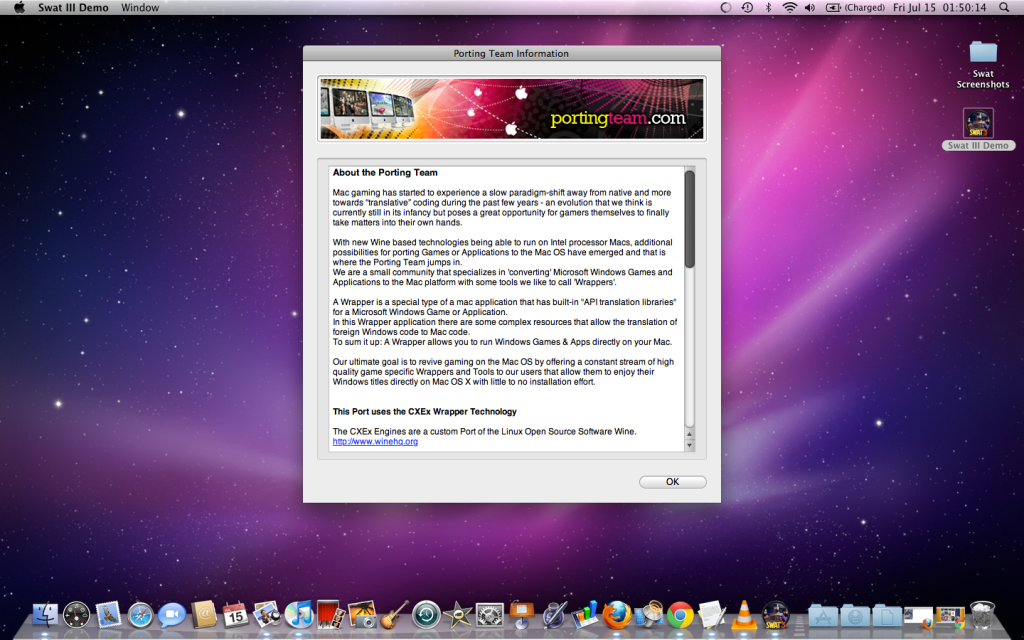Launch Keynote from the Dock
The height and width of the screenshot is (640, 1024).
tap(521, 615)
